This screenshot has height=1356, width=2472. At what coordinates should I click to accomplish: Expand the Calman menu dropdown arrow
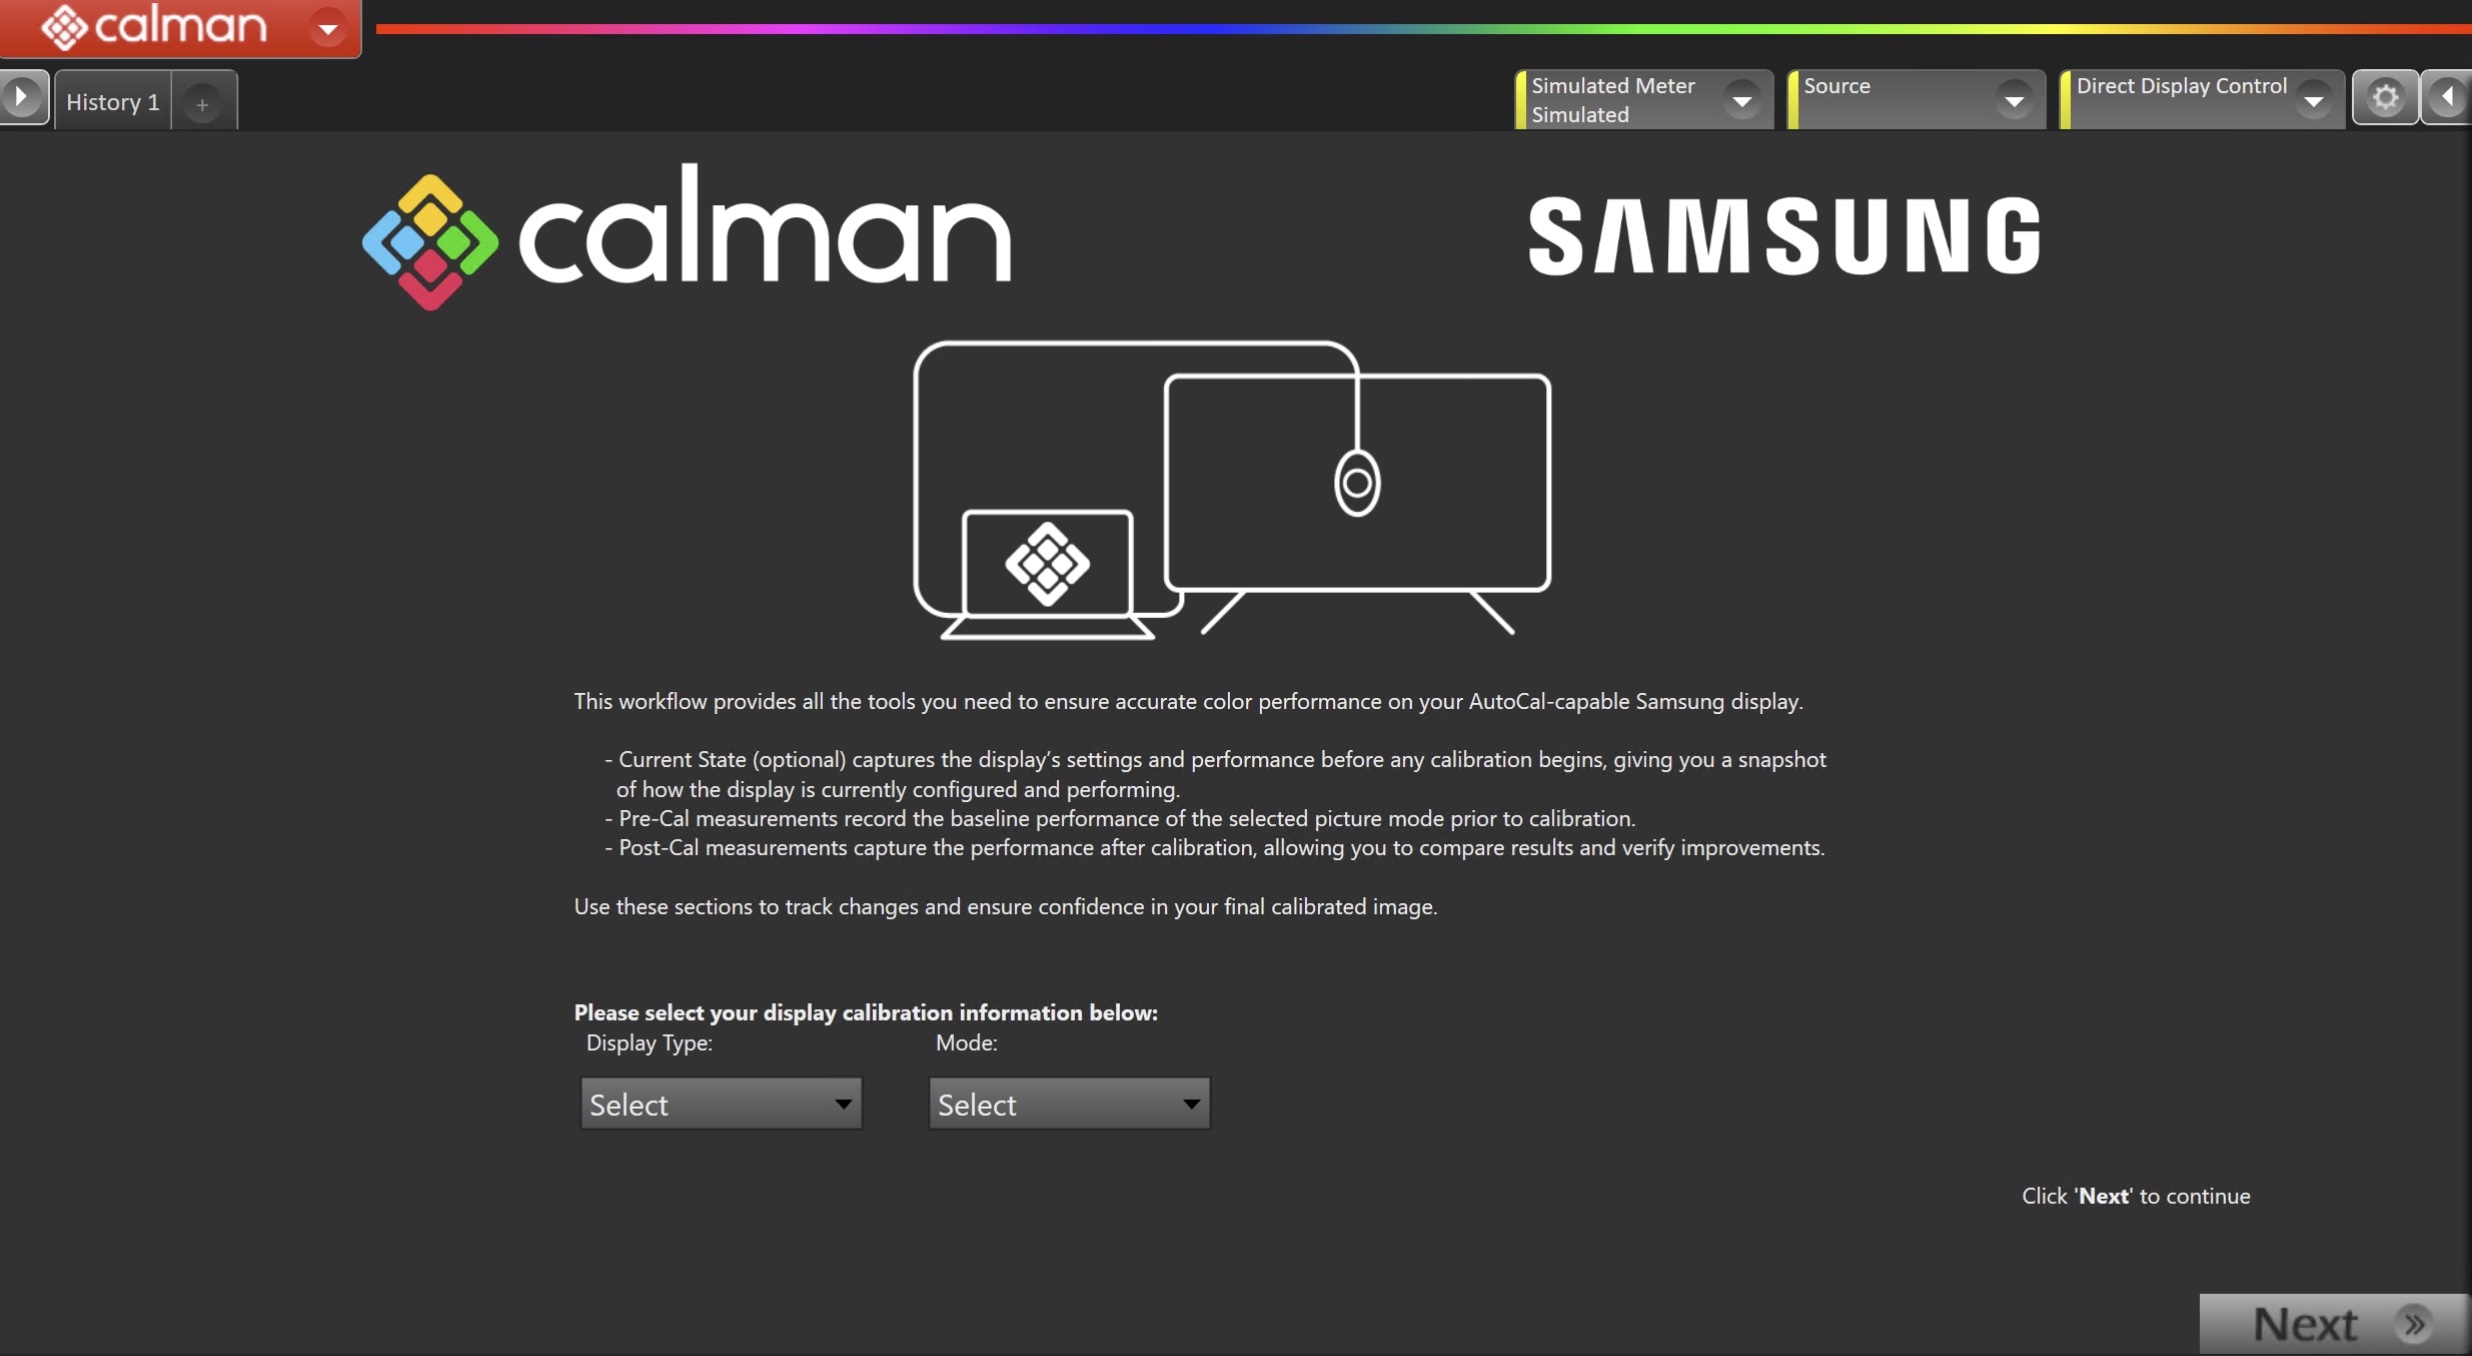click(x=328, y=29)
